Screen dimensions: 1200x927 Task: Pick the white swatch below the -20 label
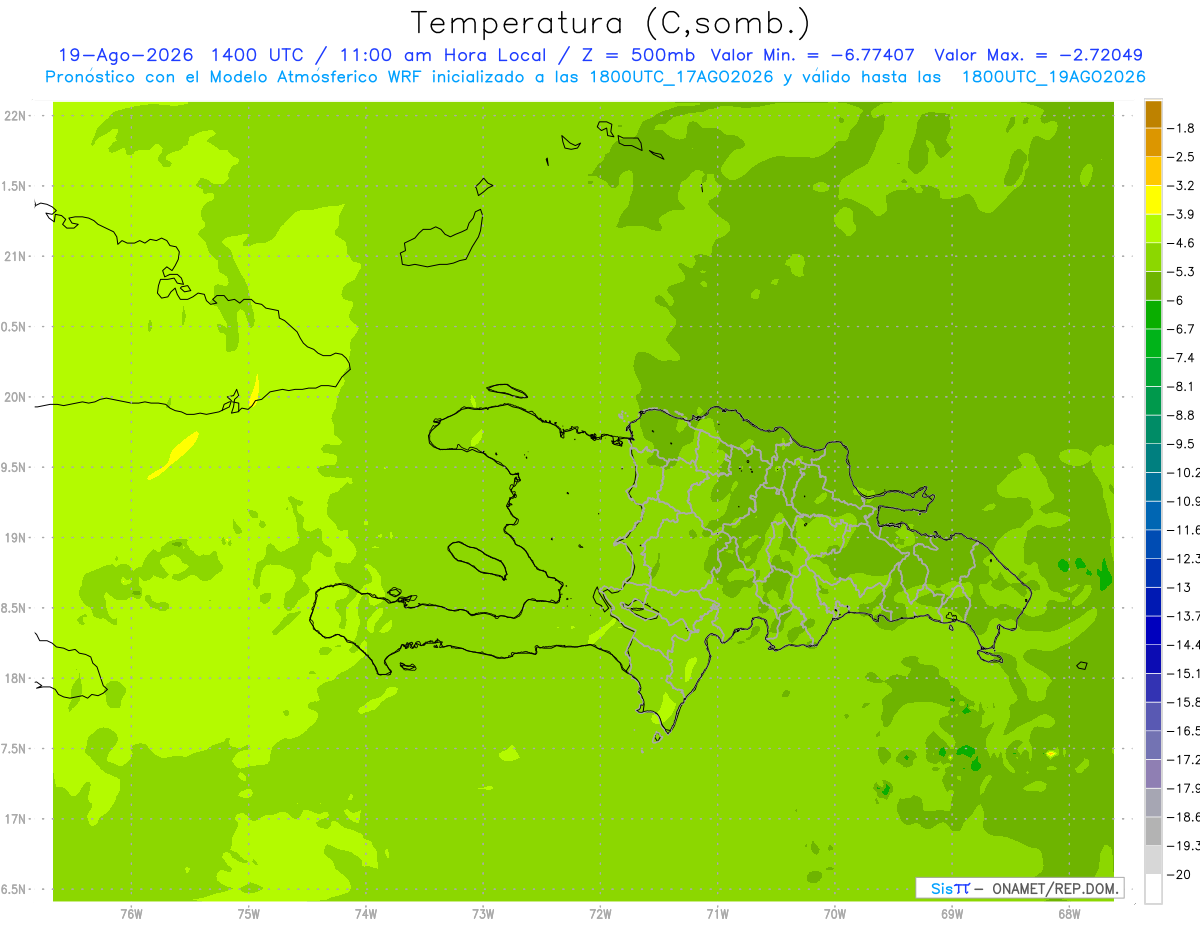coord(1153,889)
